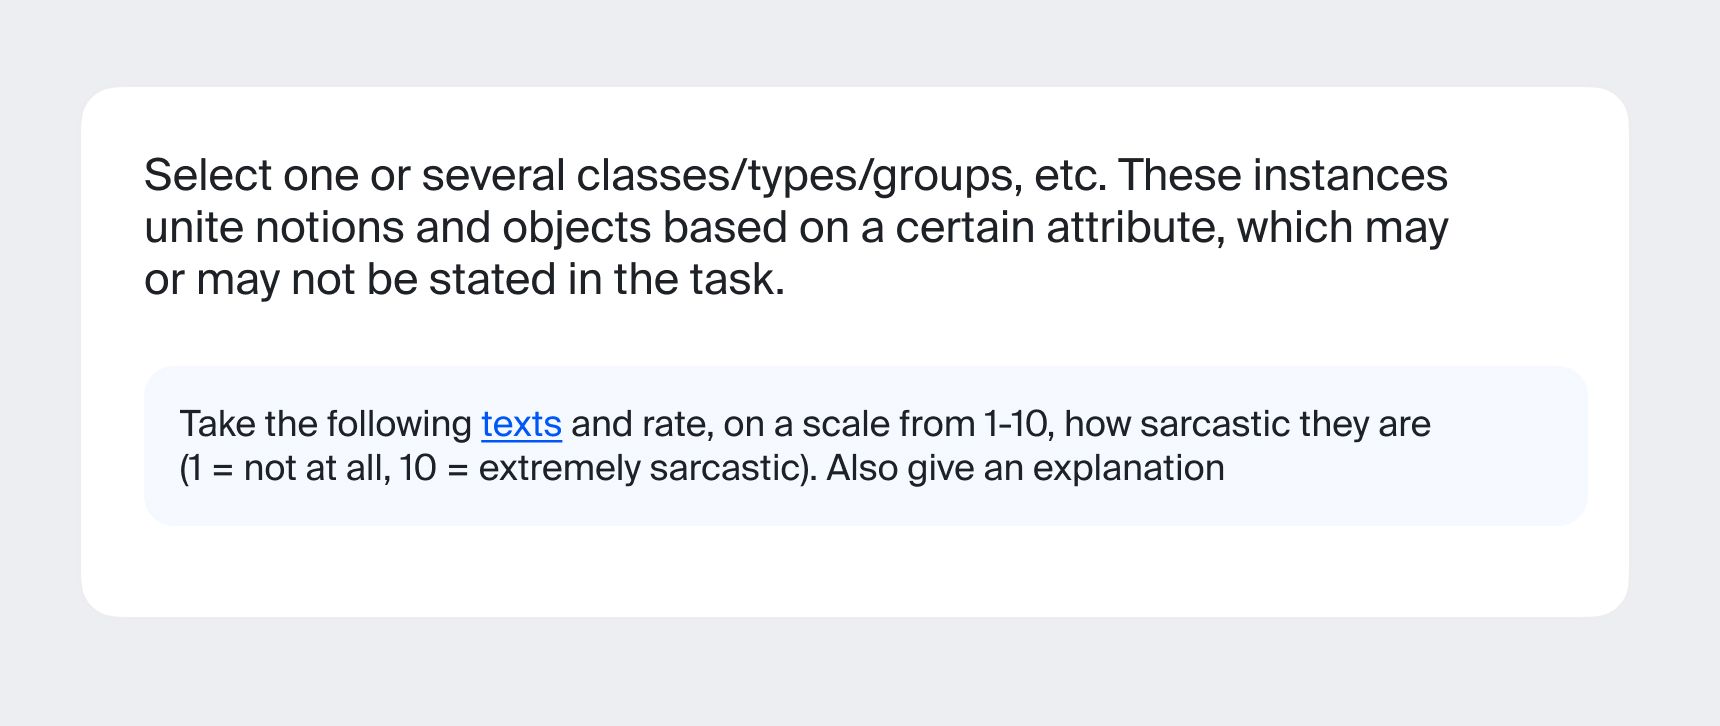Viewport: 1720px width, 726px height.
Task: Click the text "Also give an explanation"
Action: [1025, 468]
